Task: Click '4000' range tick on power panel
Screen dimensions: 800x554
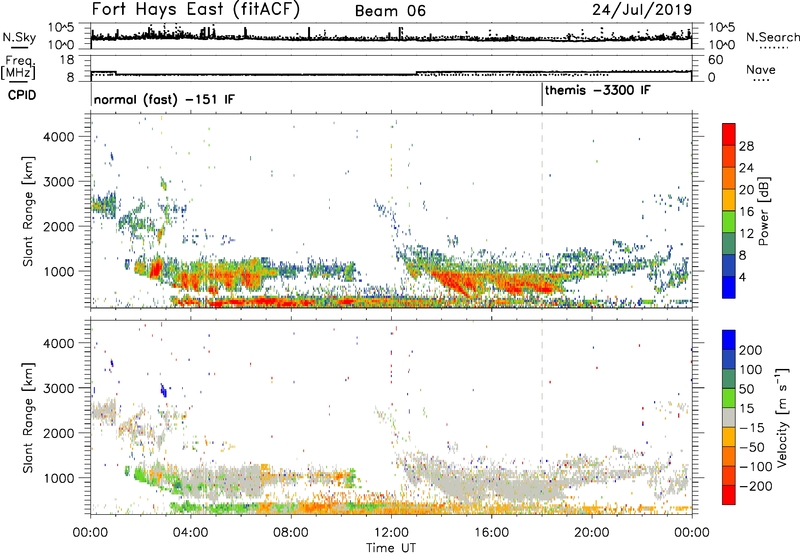Action: [x=59, y=137]
